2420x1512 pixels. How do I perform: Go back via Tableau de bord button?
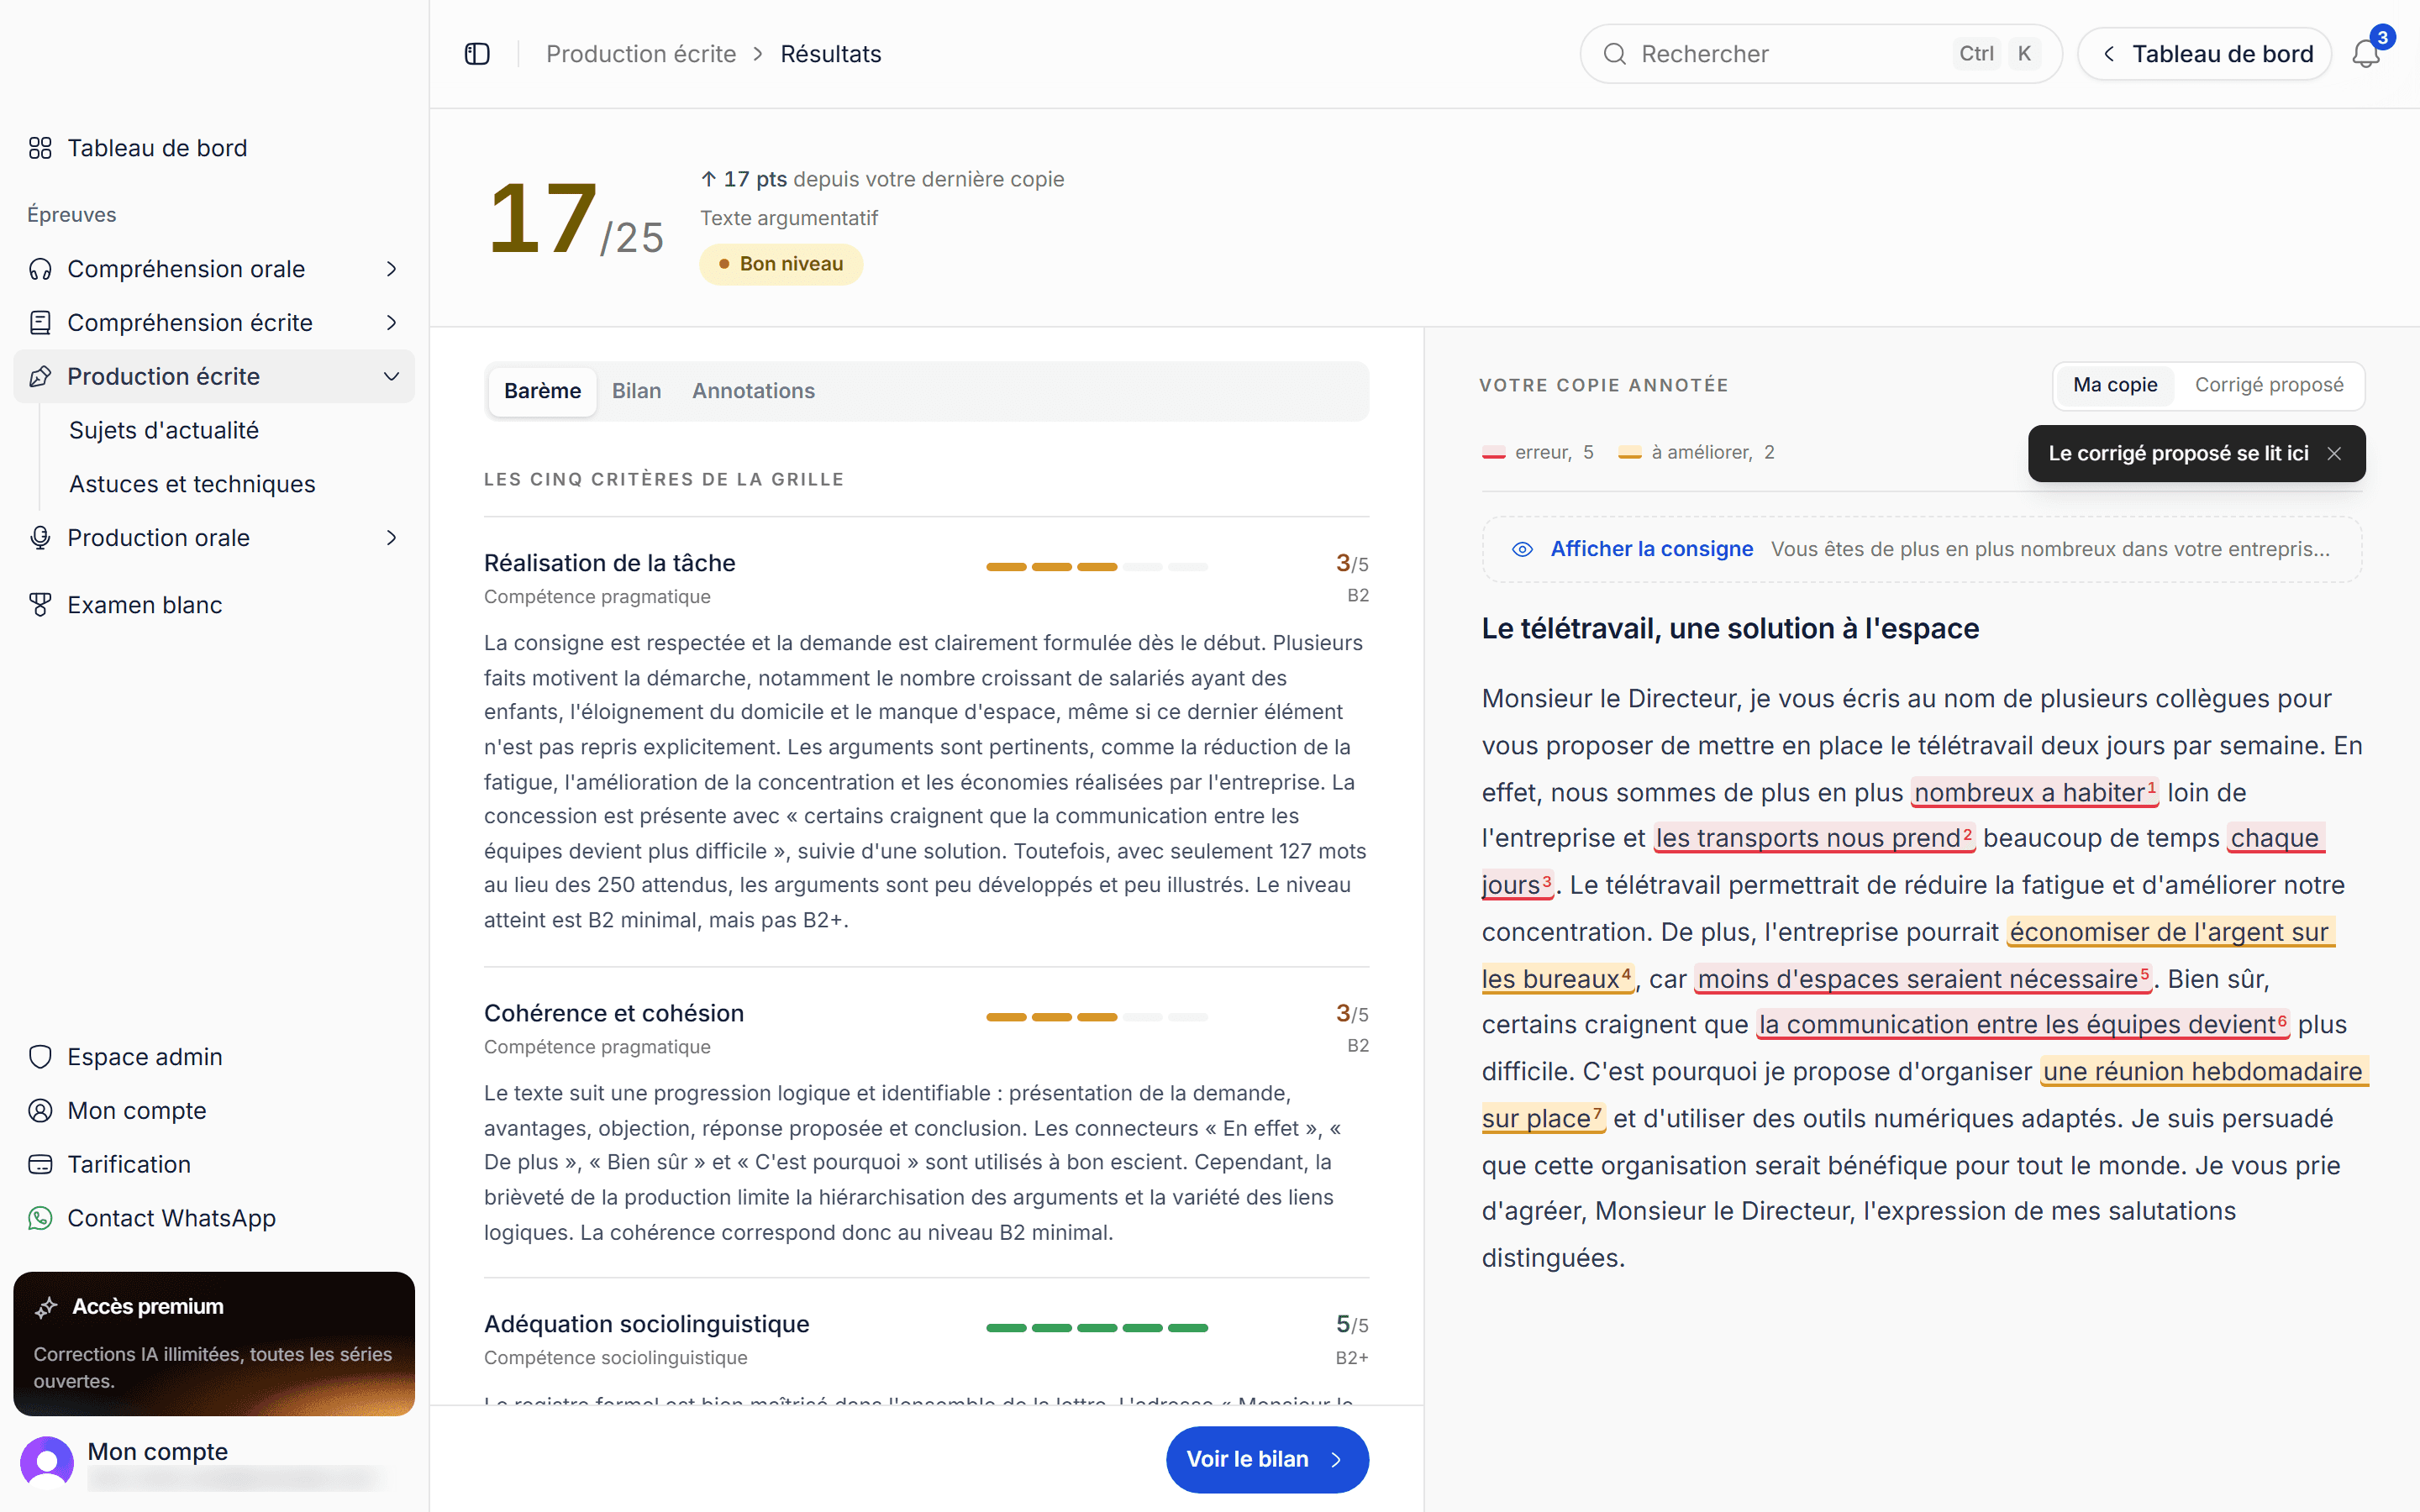pyautogui.click(x=2204, y=54)
